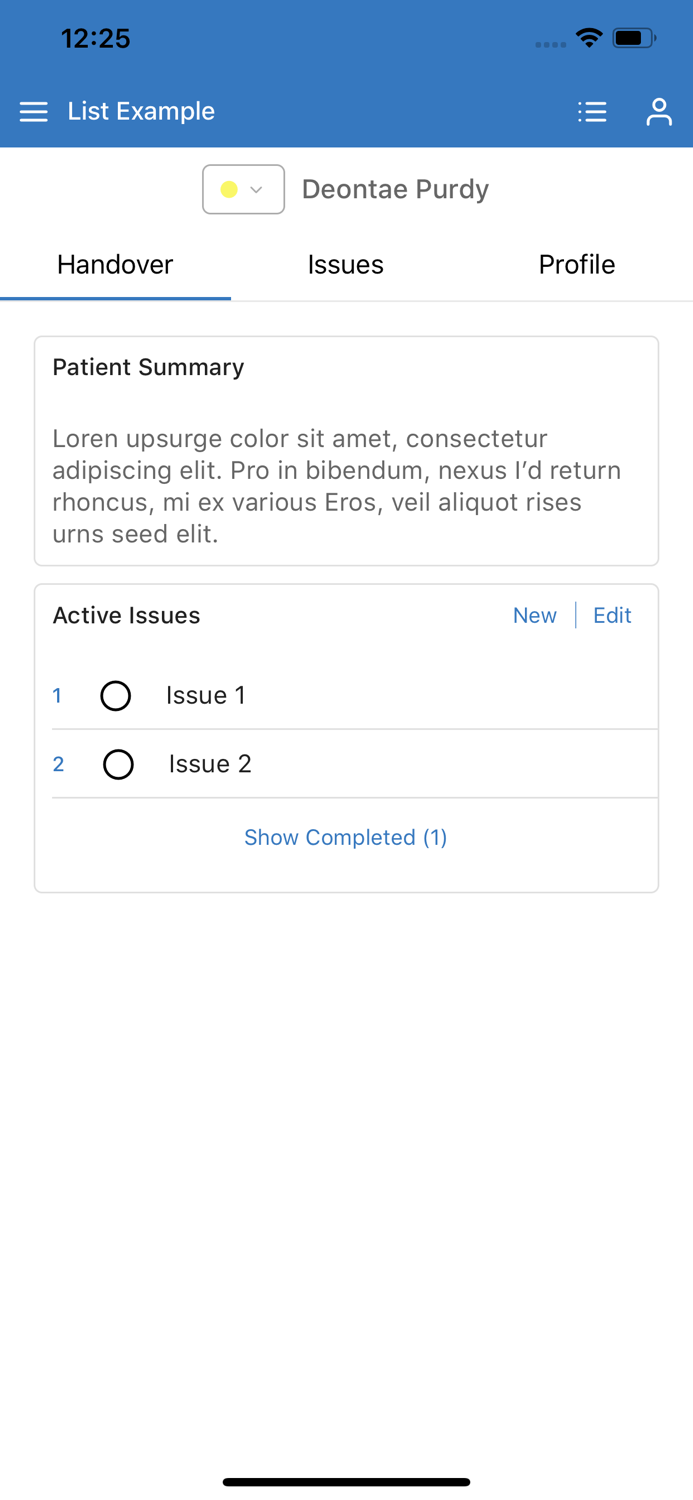Edit the Active Issues list
The image size is (693, 1500).
[612, 616]
